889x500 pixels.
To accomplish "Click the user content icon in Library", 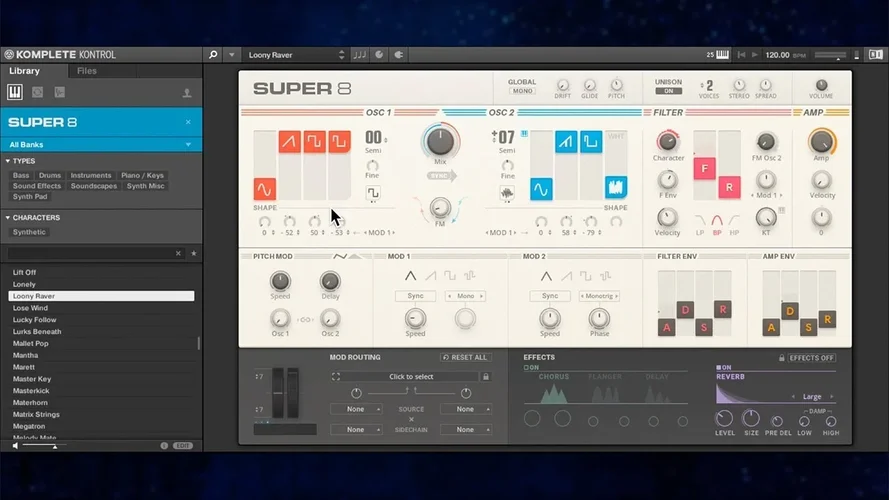I will click(186, 93).
